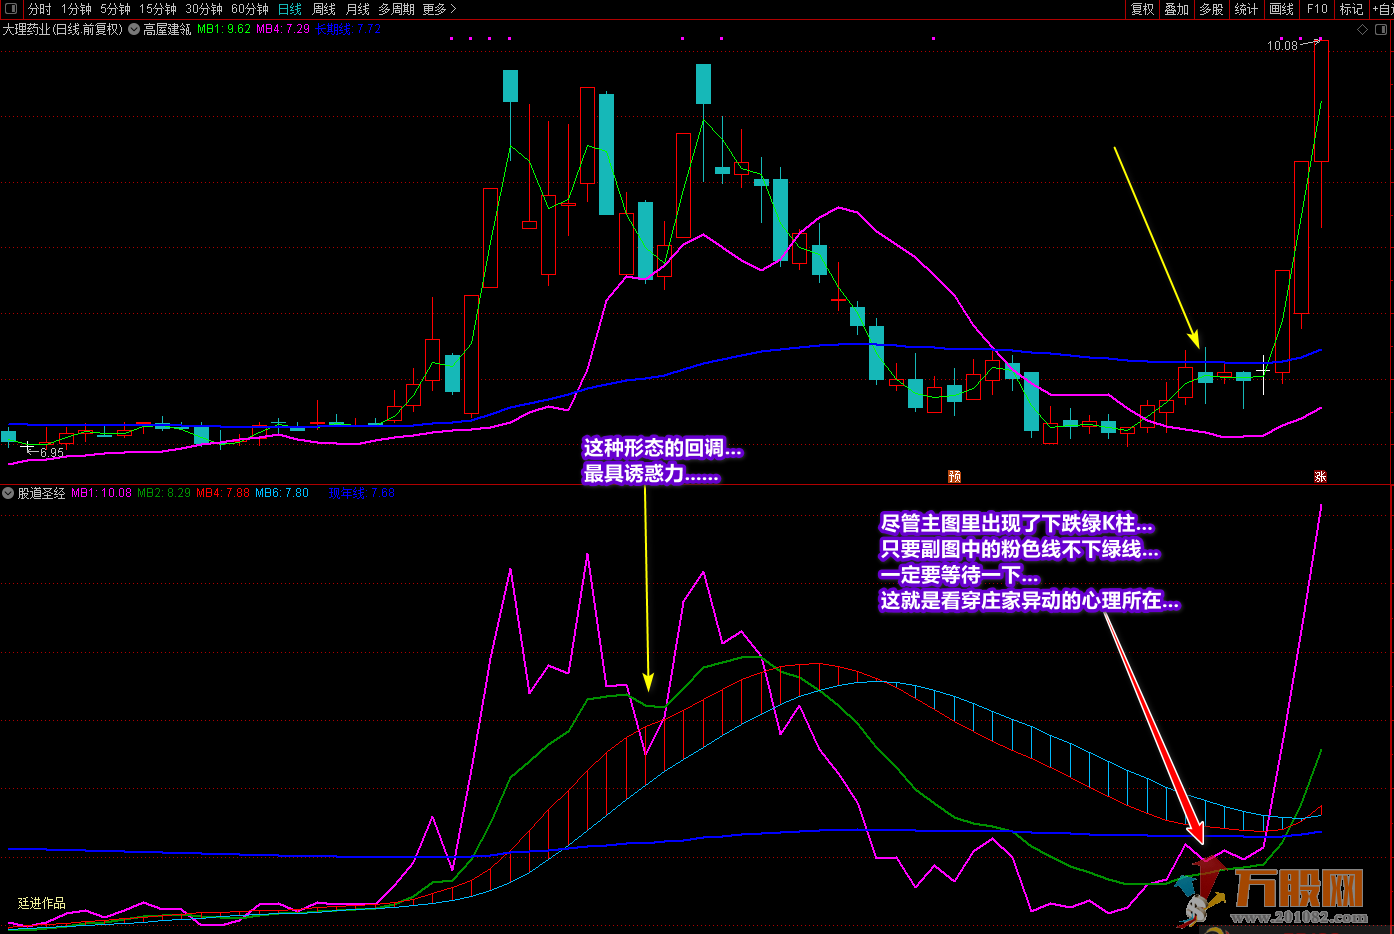Image resolution: width=1394 pixels, height=934 pixels.
Task: Click sub-chart MB4: 7.88 value
Action: click(223, 493)
